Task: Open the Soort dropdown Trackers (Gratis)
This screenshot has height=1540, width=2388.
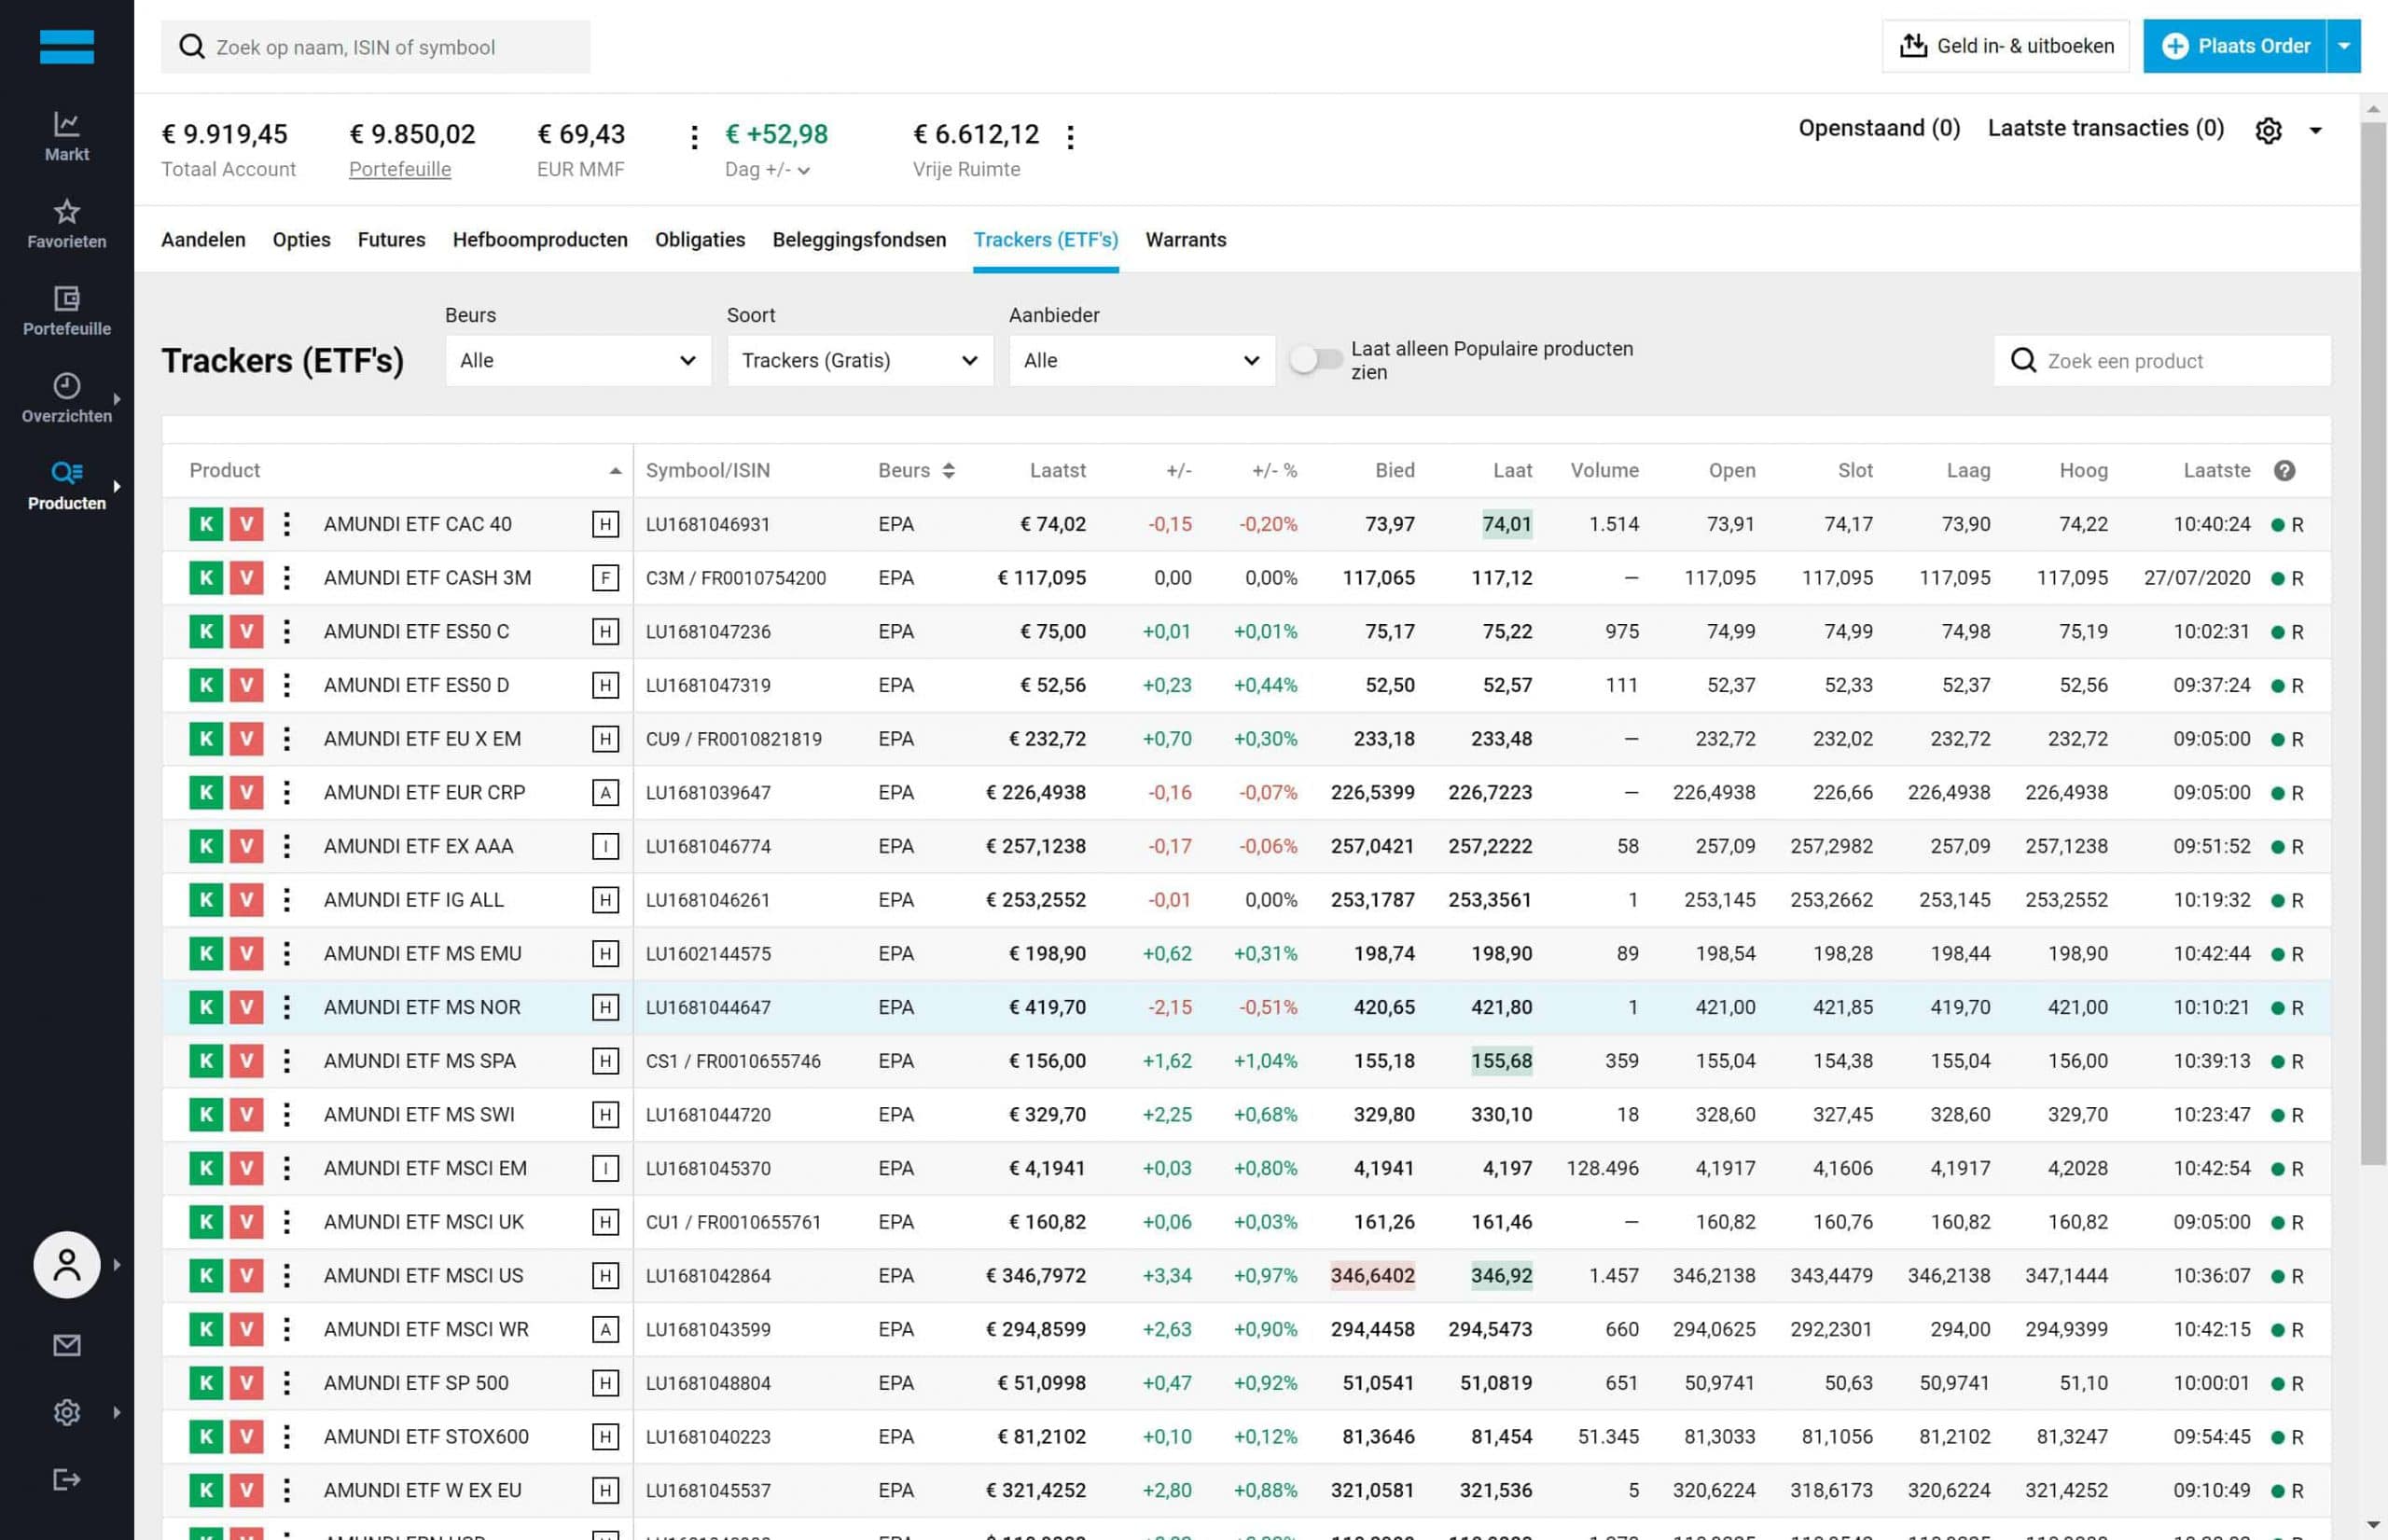Action: click(860, 360)
